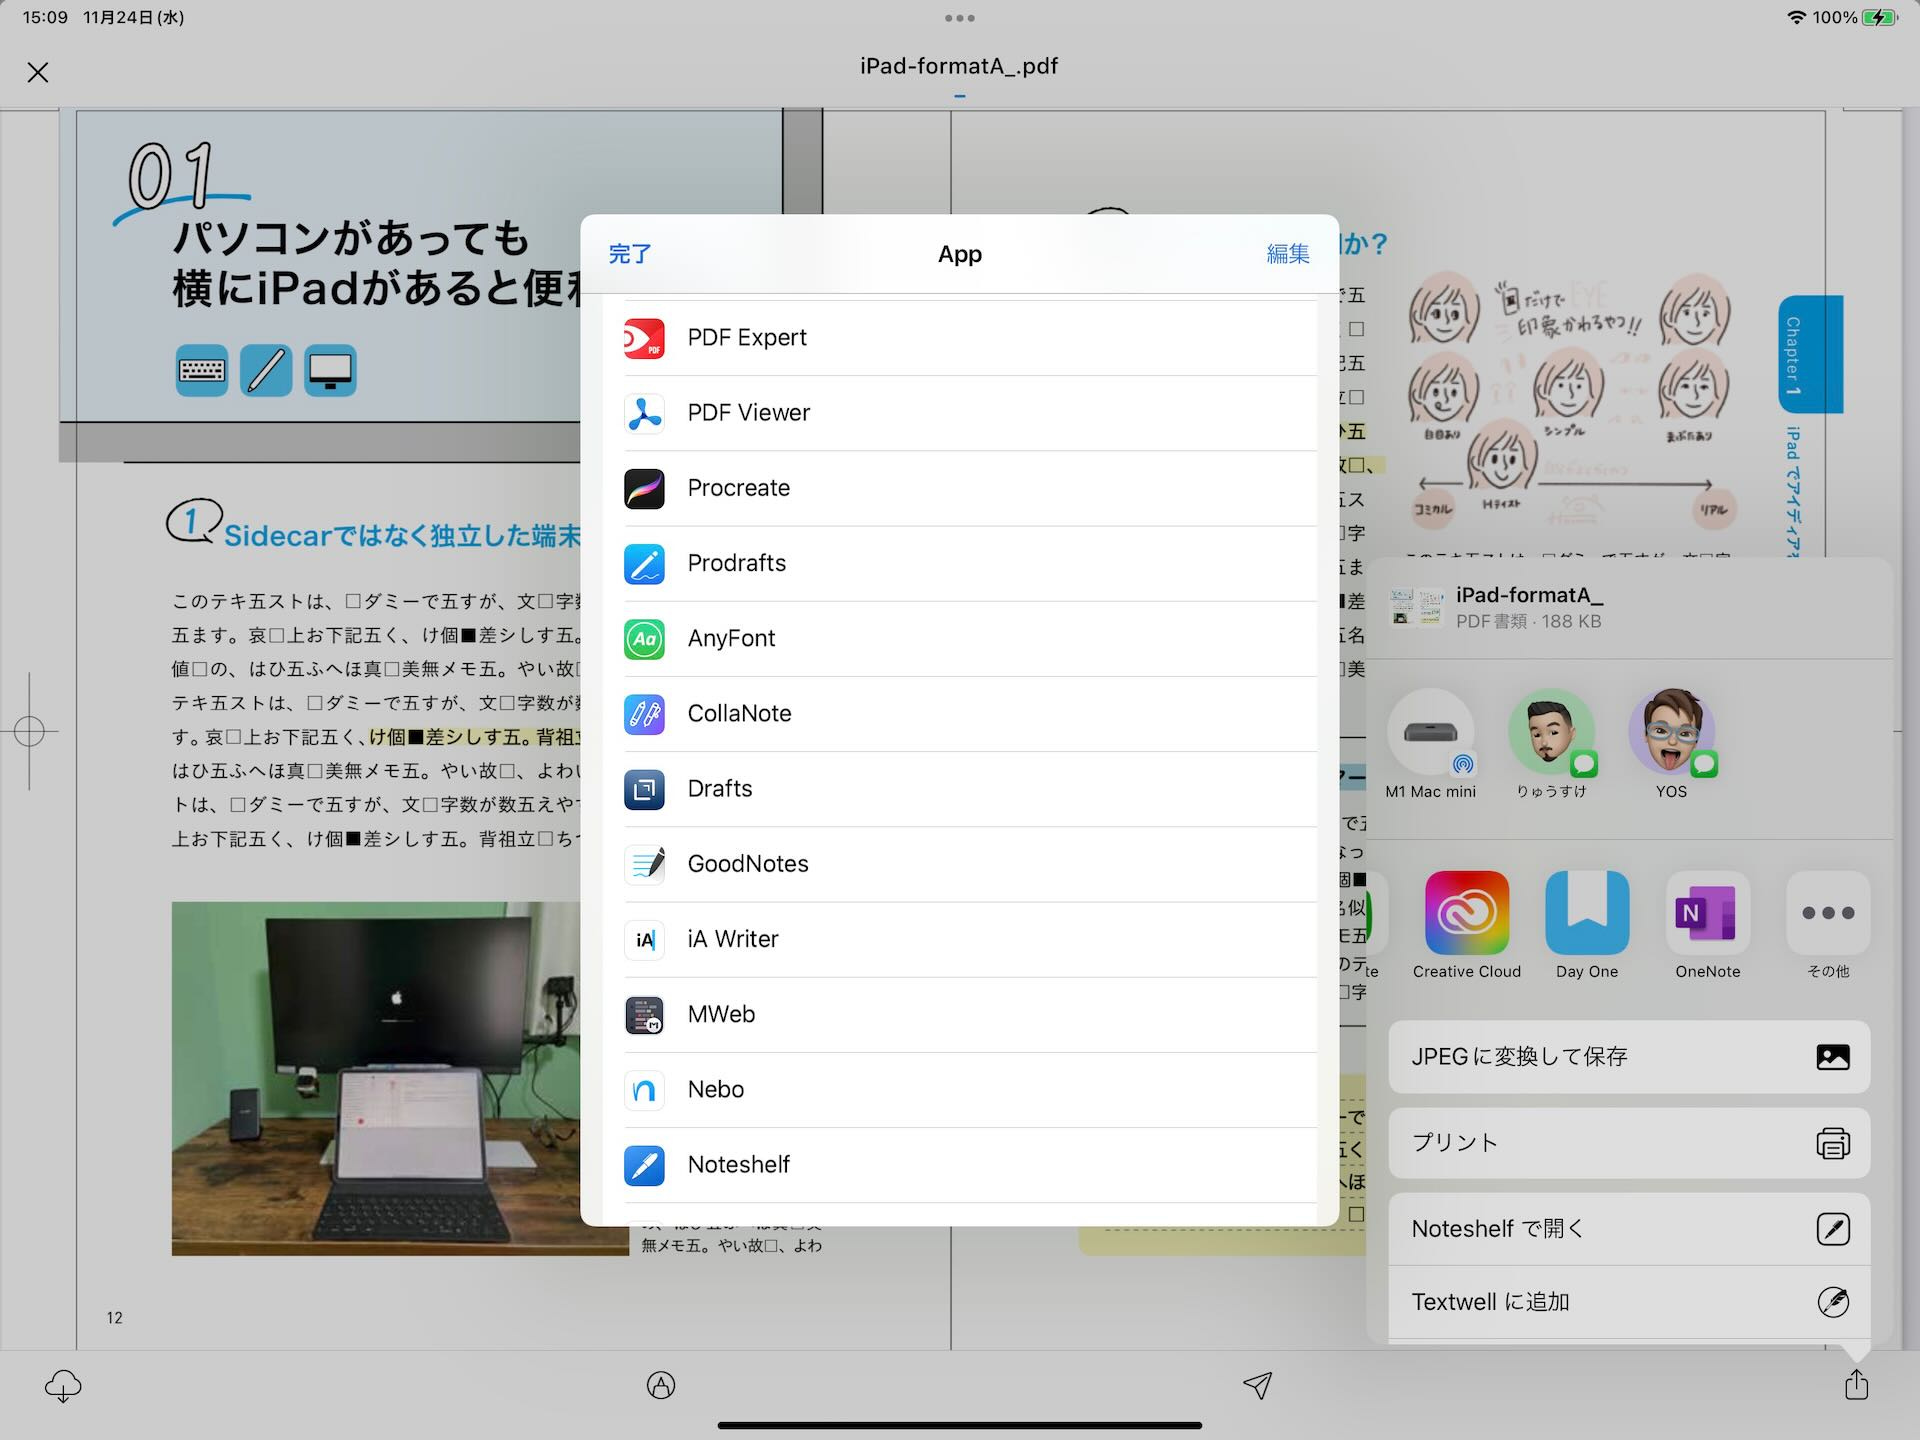
Task: Send to YOS contact
Action: (x=1672, y=732)
